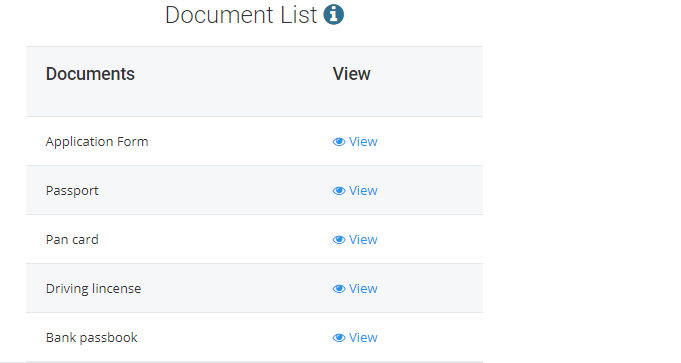Select the Application Form document name
681x363 pixels.
point(97,142)
